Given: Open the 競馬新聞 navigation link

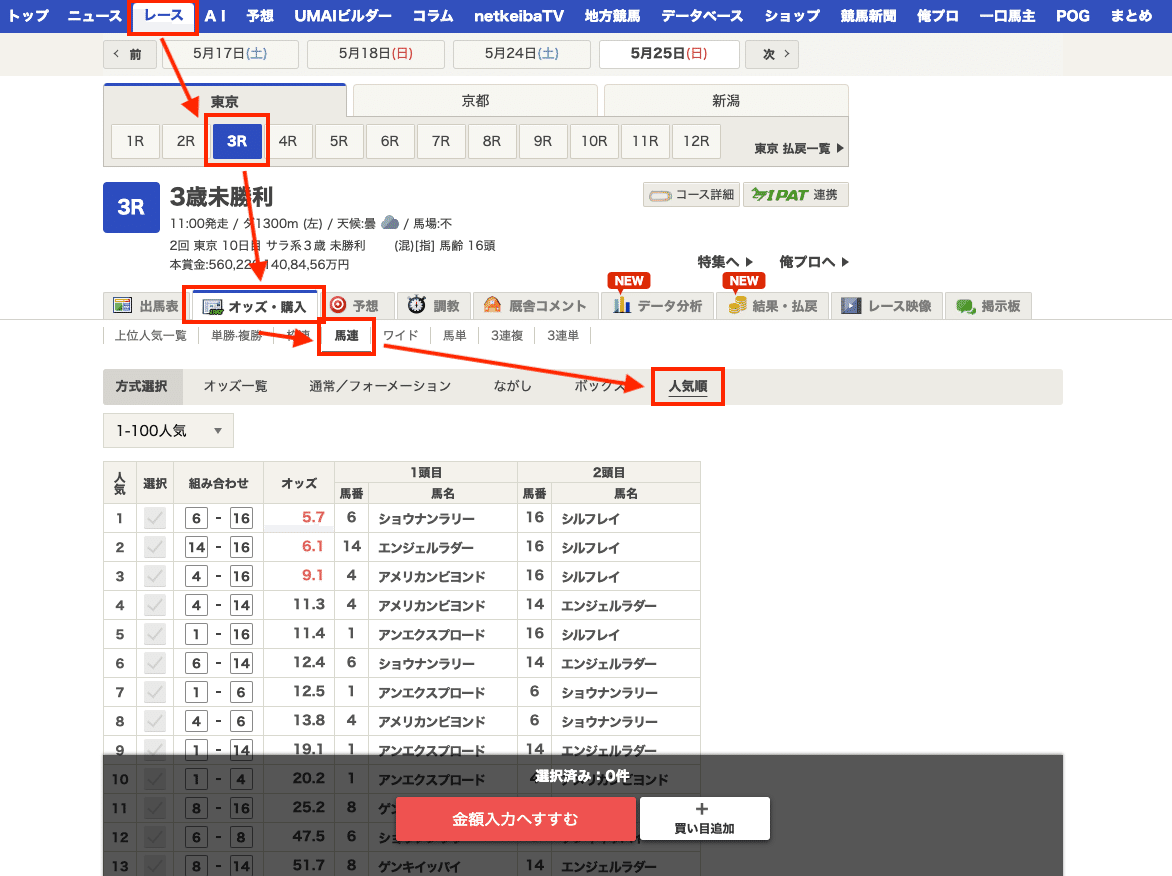Looking at the screenshot, I should click(x=869, y=16).
